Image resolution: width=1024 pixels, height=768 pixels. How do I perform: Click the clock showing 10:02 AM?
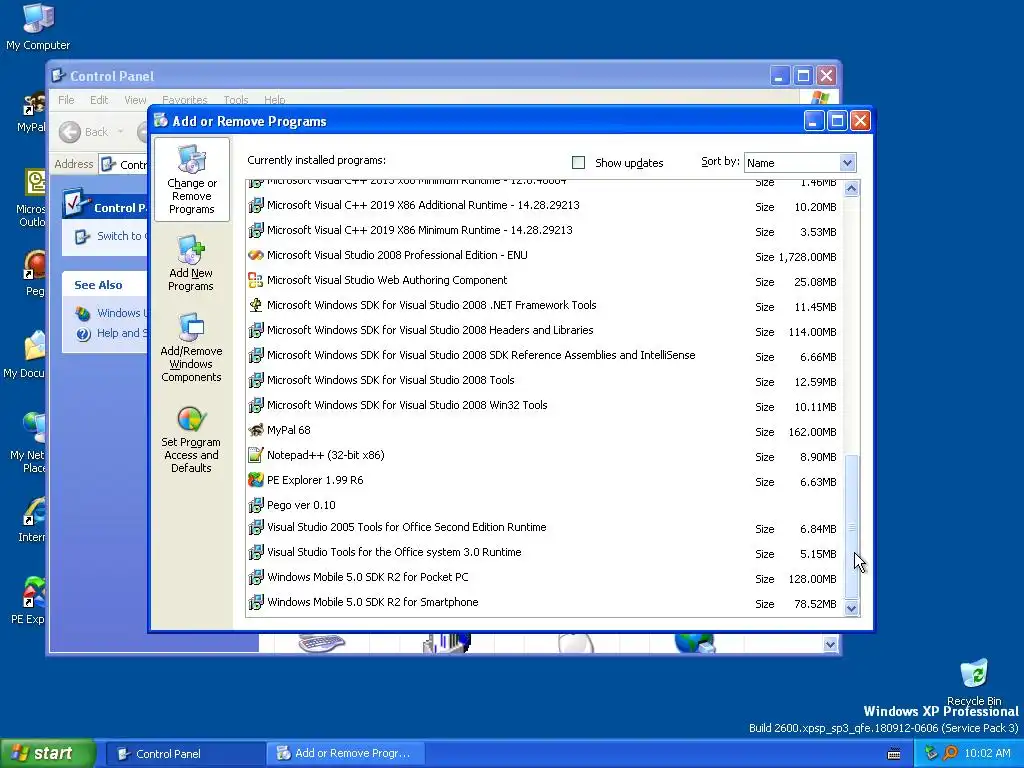pos(987,754)
